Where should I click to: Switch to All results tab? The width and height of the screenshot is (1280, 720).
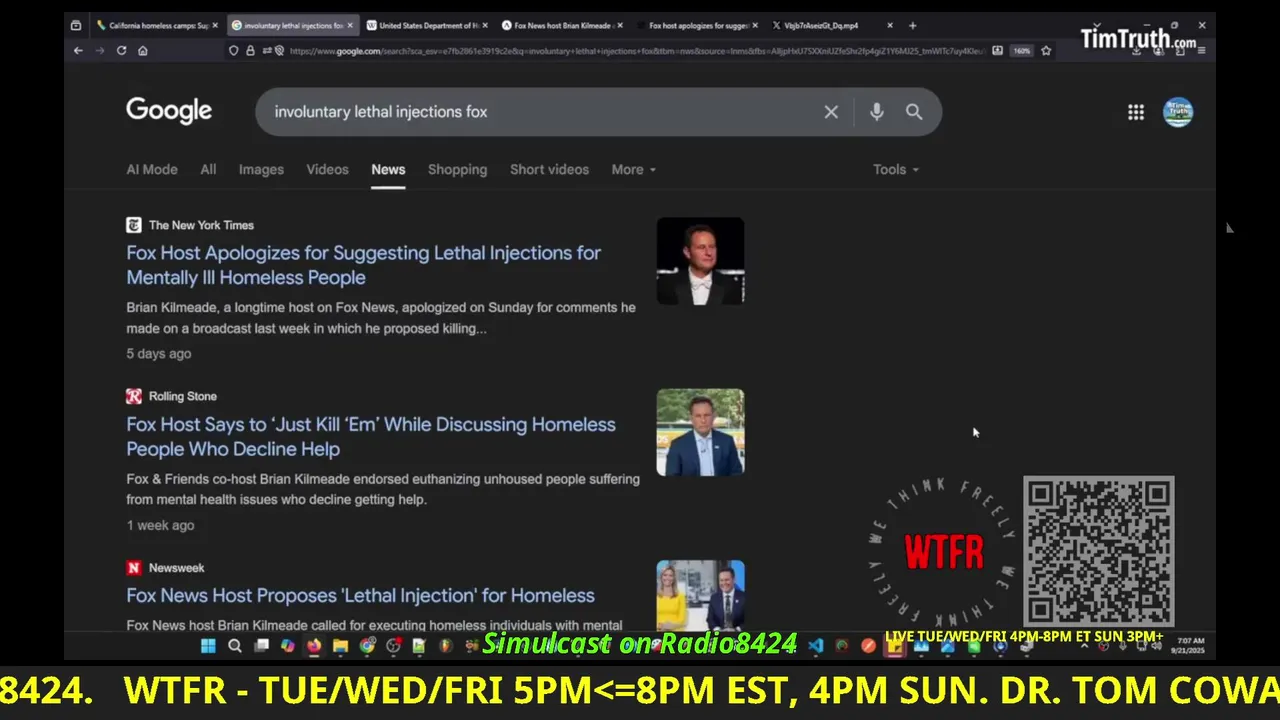click(x=208, y=169)
